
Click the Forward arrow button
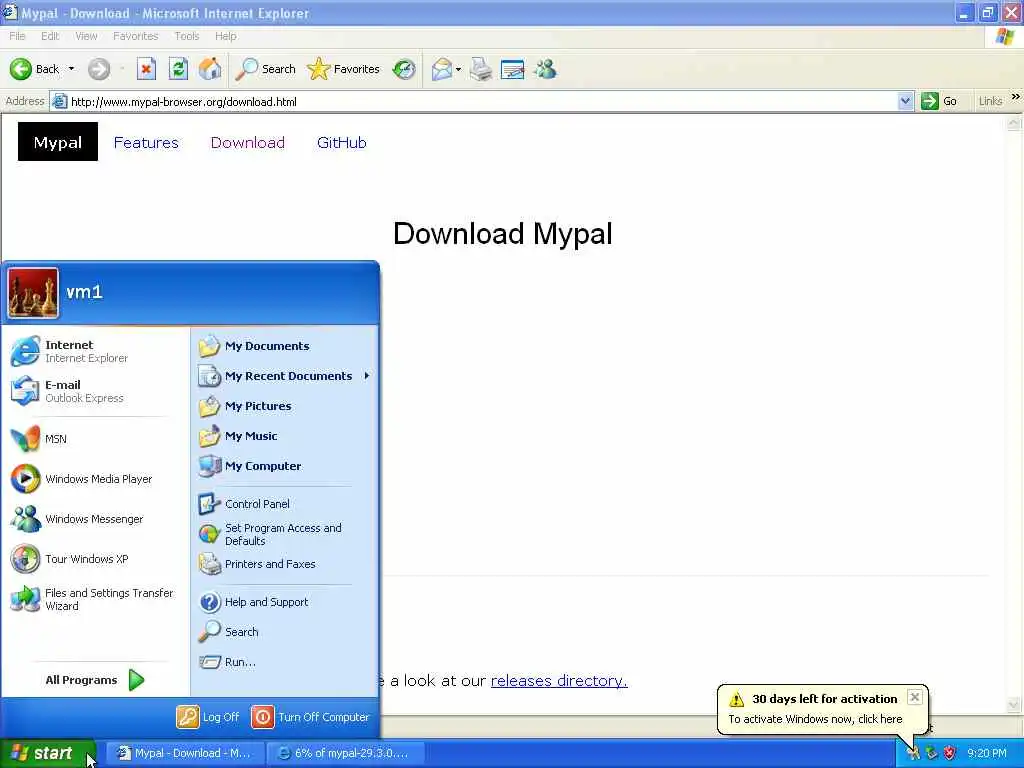pos(99,69)
